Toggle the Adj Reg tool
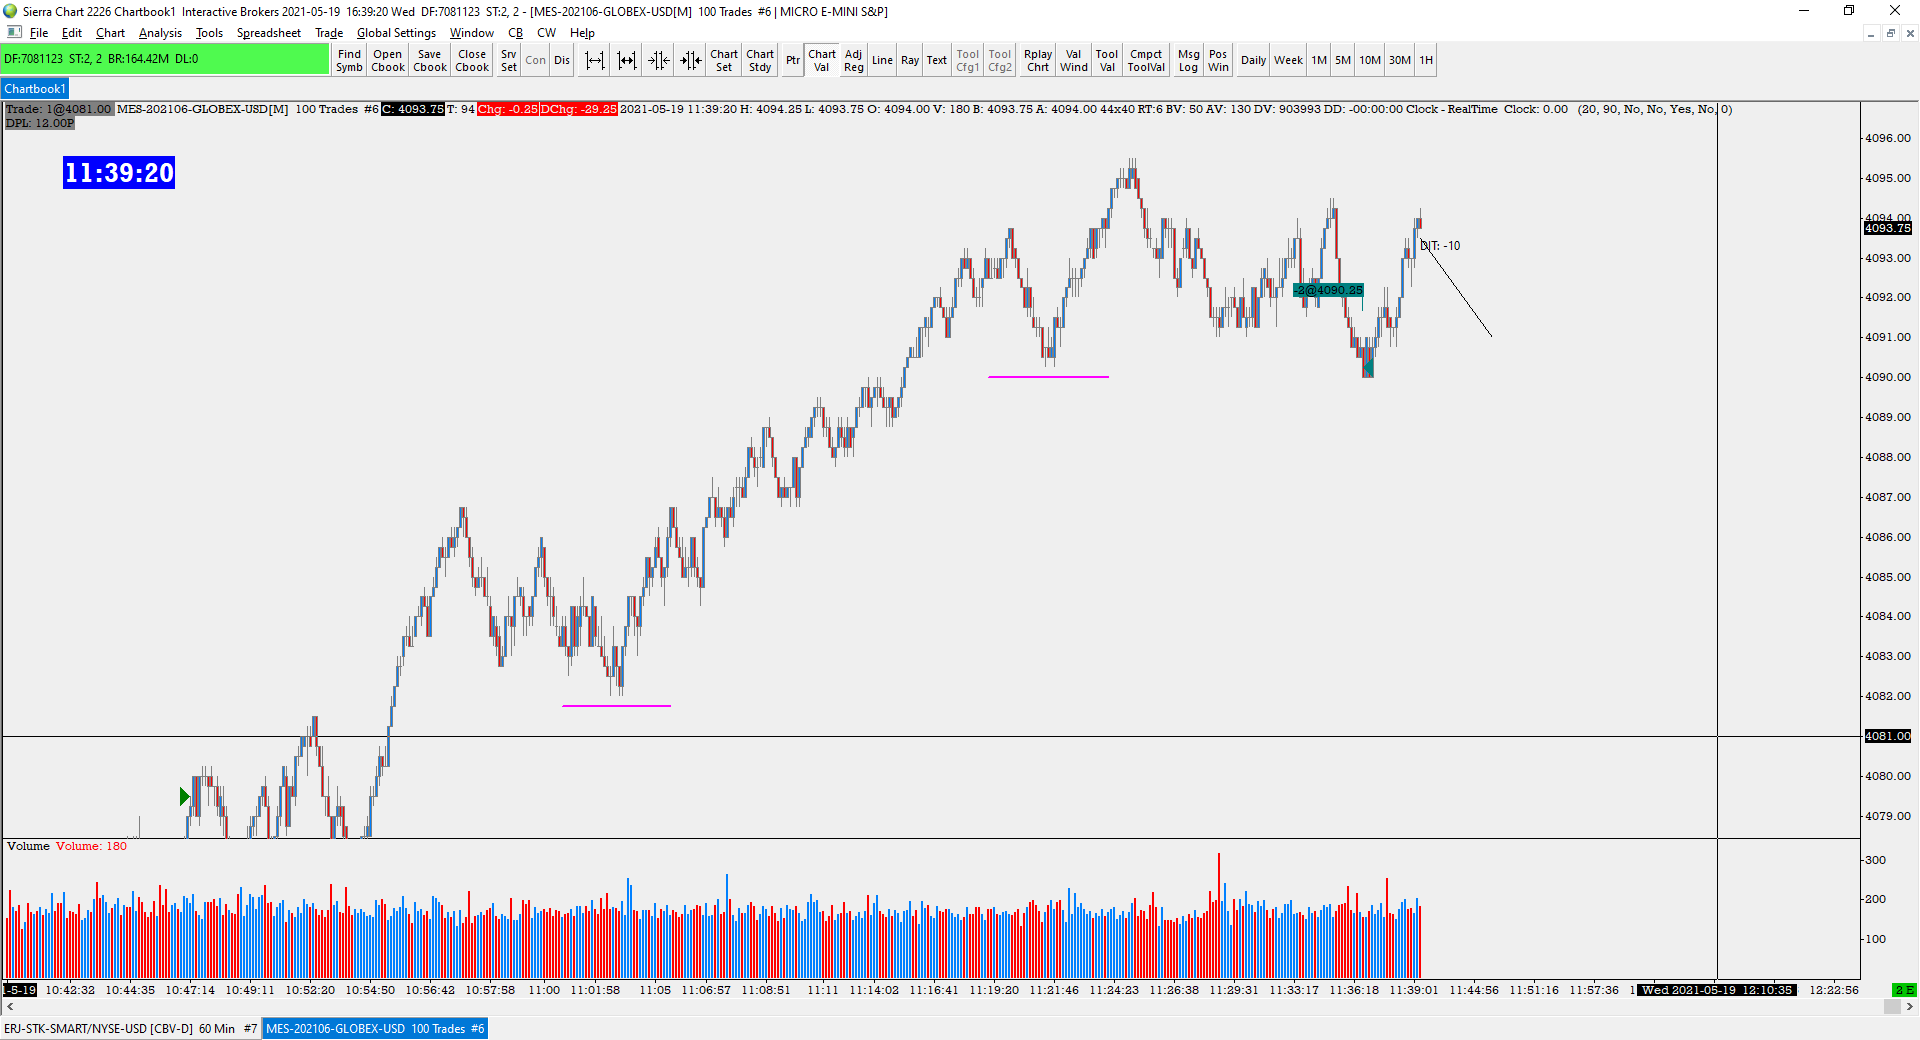Viewport: 1920px width, 1040px height. 854,60
